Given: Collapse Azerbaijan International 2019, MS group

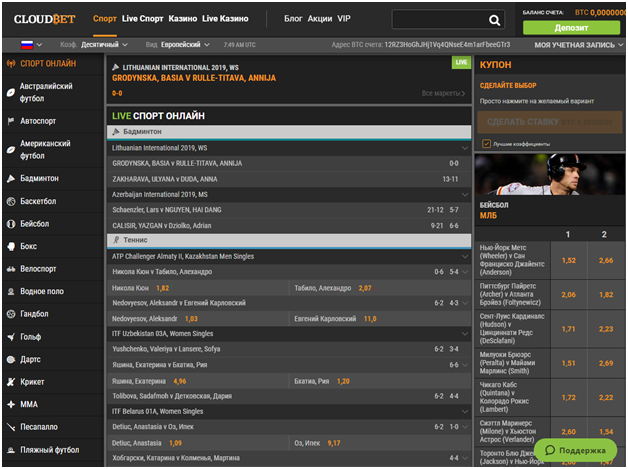Looking at the screenshot, I should [x=465, y=195].
